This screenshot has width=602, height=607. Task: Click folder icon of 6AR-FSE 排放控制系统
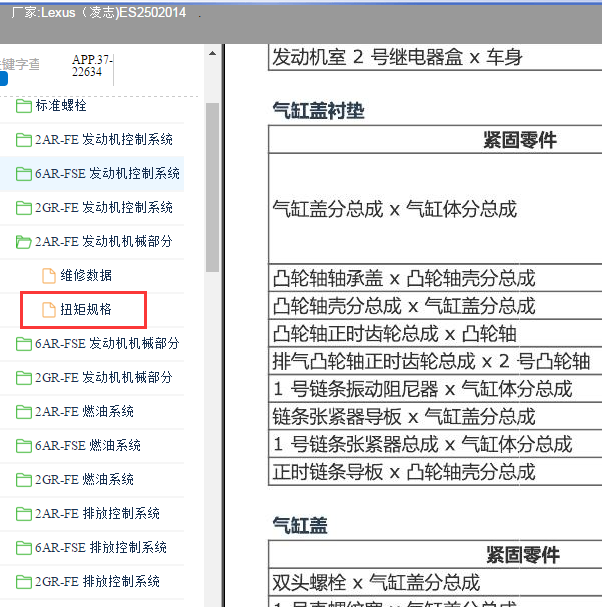coord(24,548)
